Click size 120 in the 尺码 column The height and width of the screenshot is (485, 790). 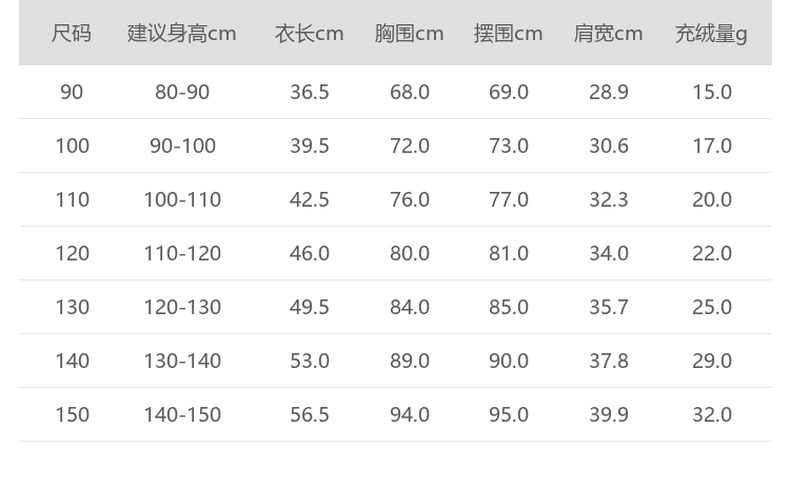click(x=72, y=254)
